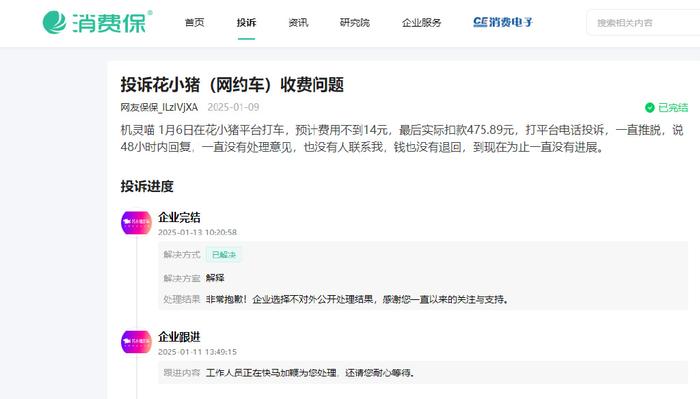
Task: Click the 花小猪 avatar beside 企业完结
Action: click(x=136, y=223)
